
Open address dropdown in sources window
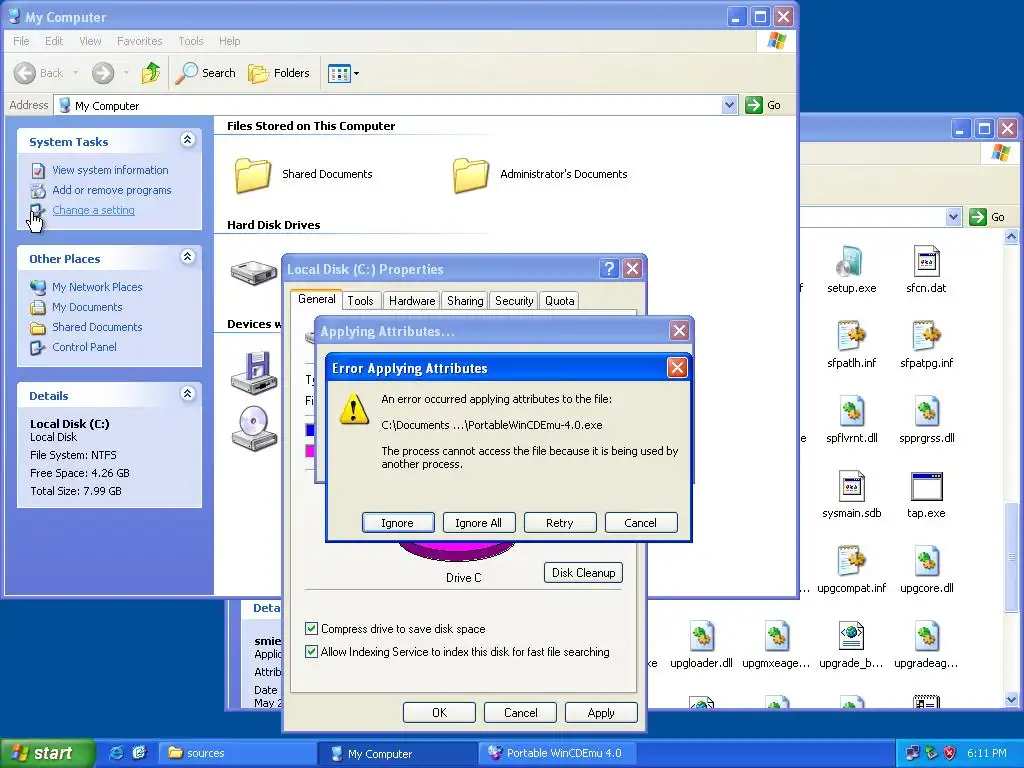pos(953,217)
